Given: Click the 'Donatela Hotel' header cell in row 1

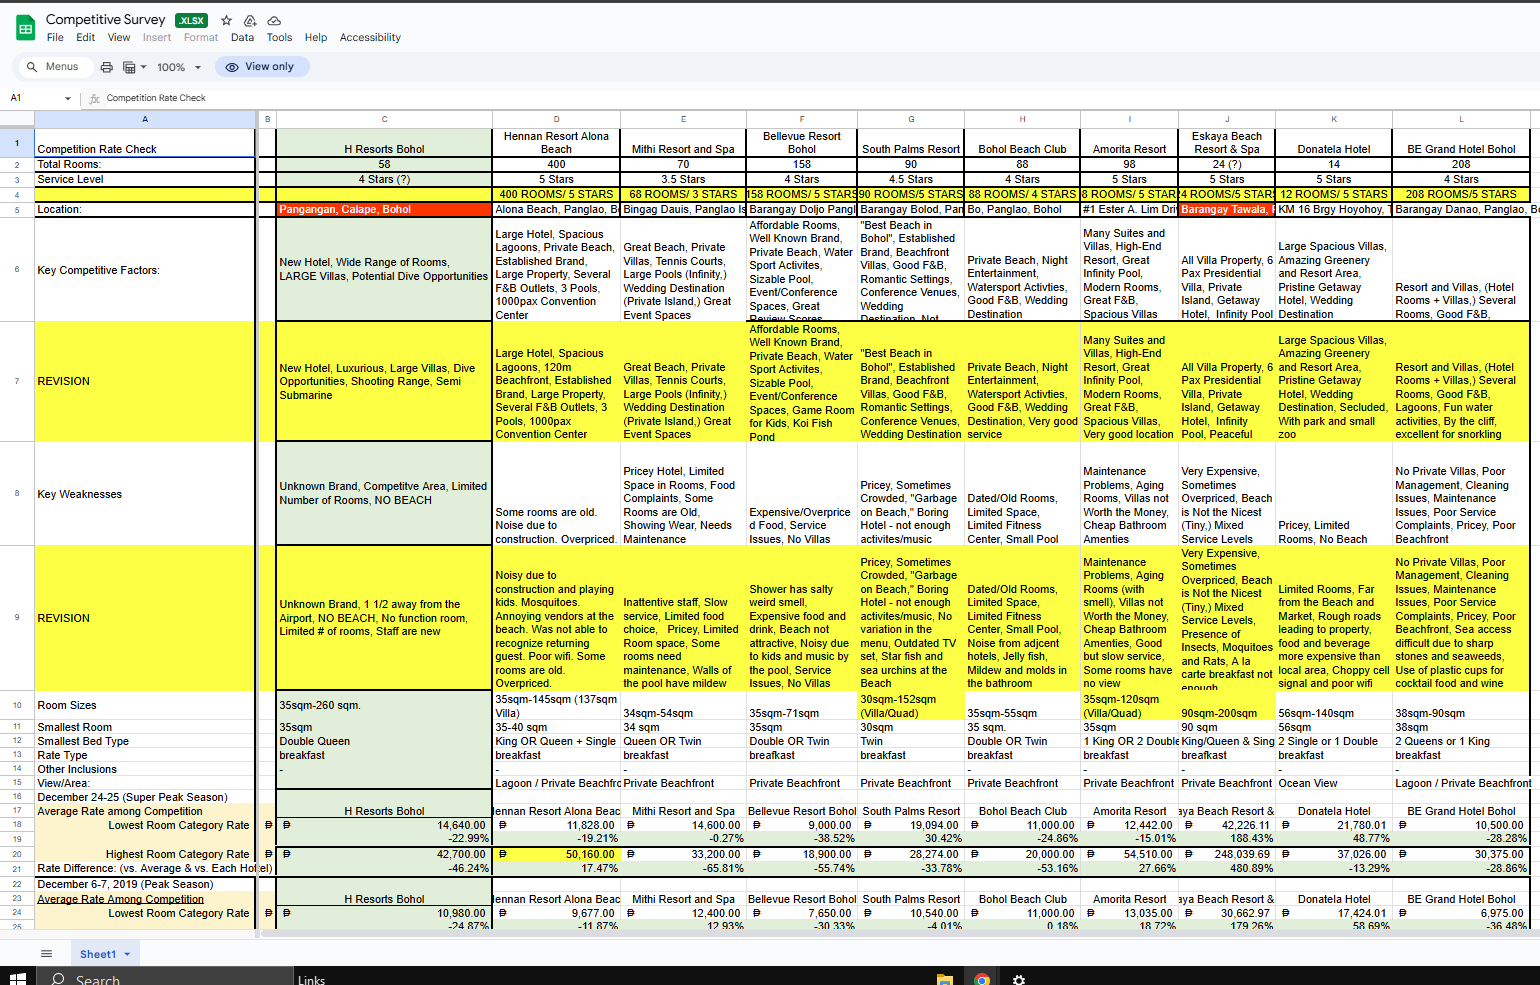Looking at the screenshot, I should (x=1334, y=143).
